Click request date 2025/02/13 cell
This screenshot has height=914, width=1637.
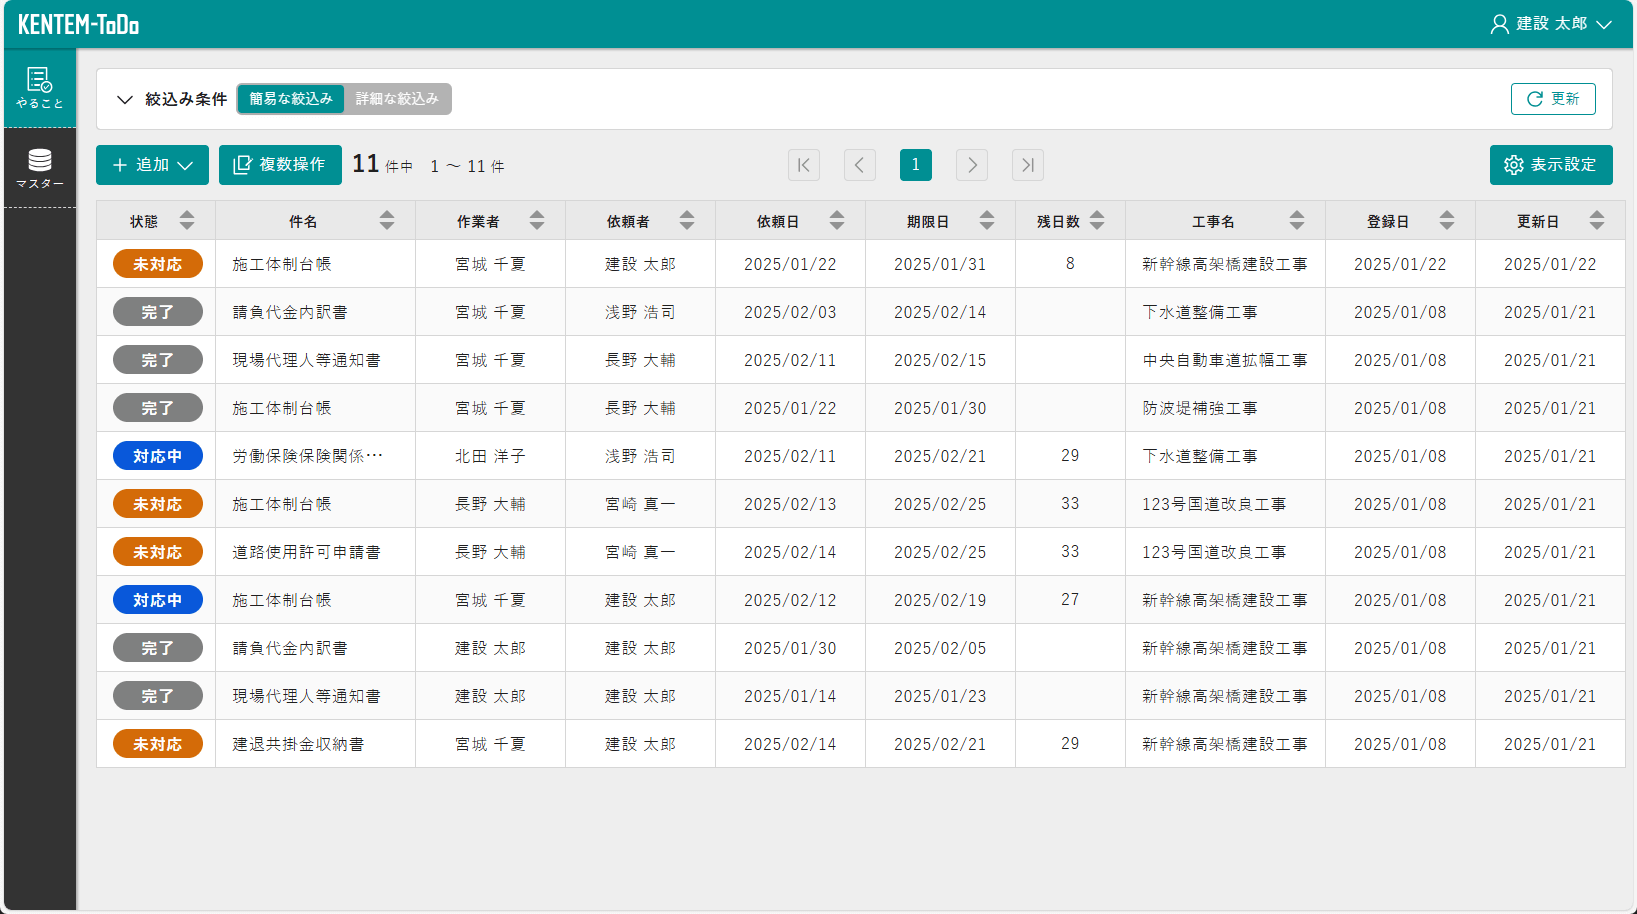pos(790,504)
